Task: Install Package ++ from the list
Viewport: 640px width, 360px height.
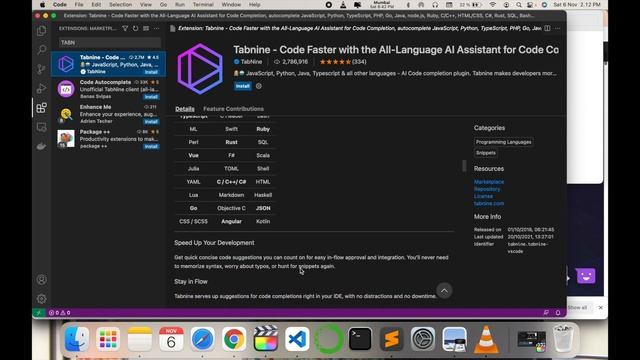Action: click(x=151, y=146)
